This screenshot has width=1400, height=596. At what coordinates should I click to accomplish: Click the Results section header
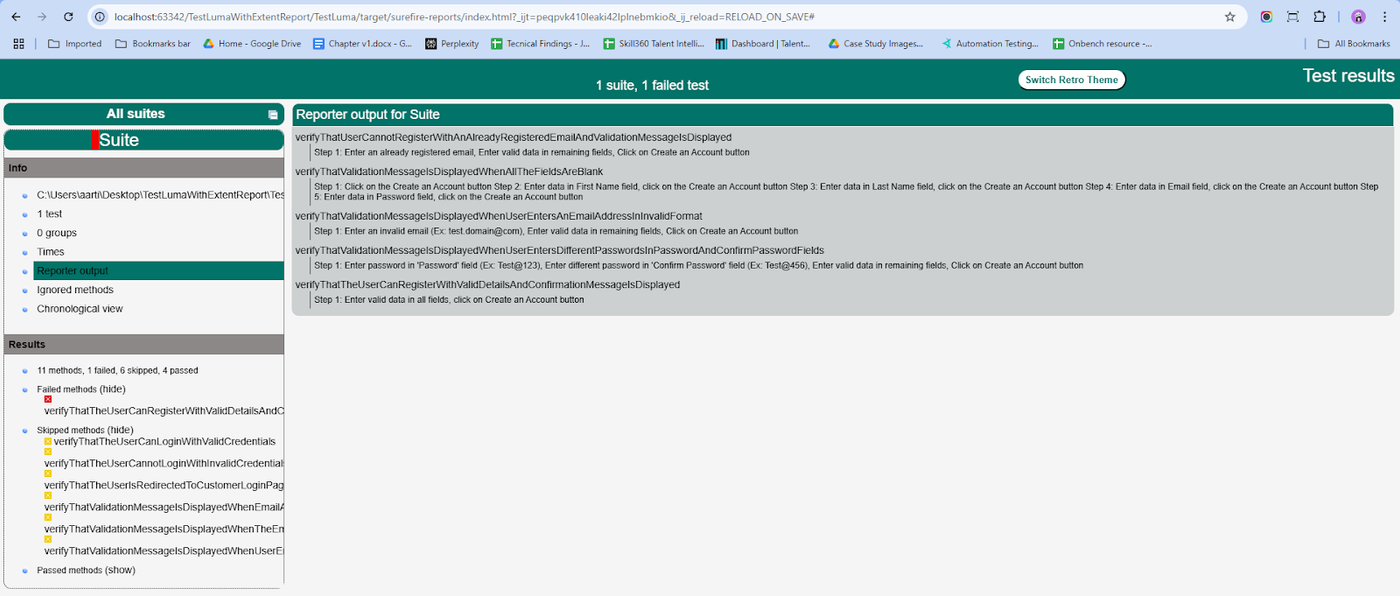[144, 344]
